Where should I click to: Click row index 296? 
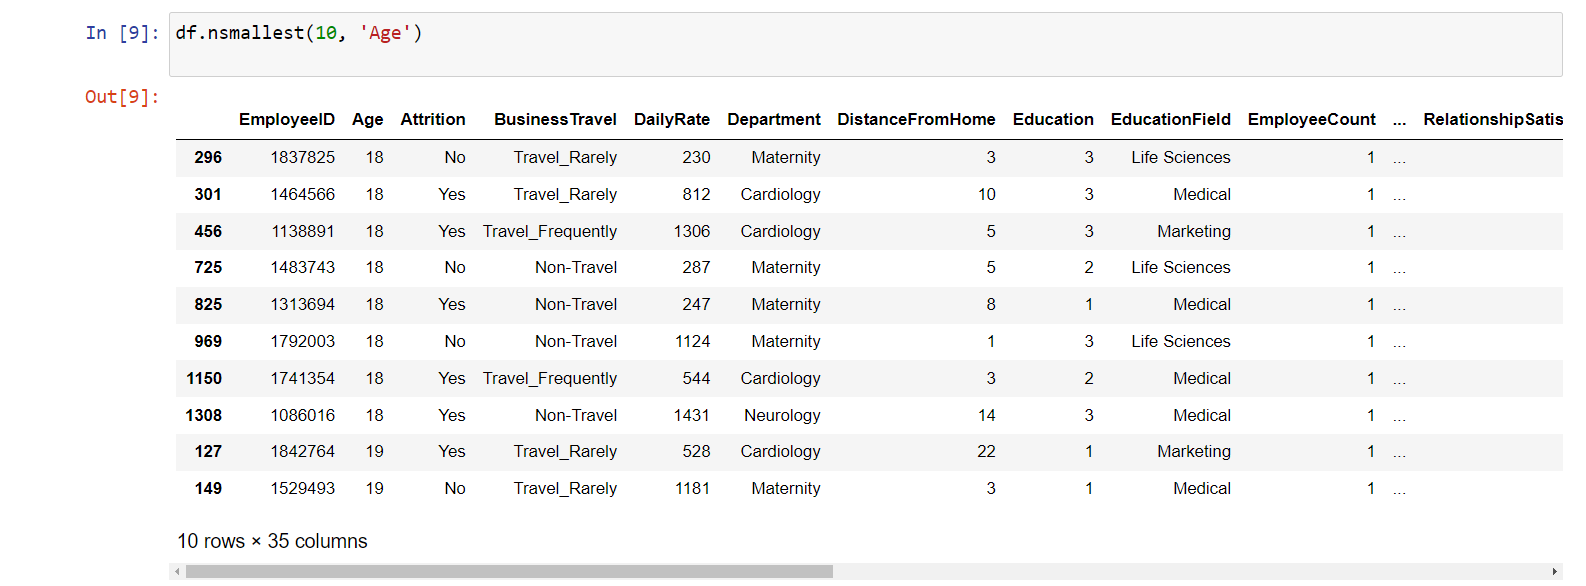(x=208, y=157)
